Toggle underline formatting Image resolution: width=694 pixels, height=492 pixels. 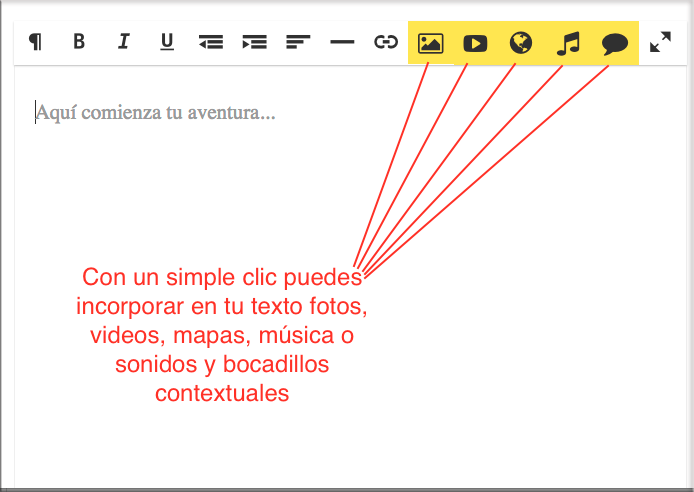click(x=167, y=42)
